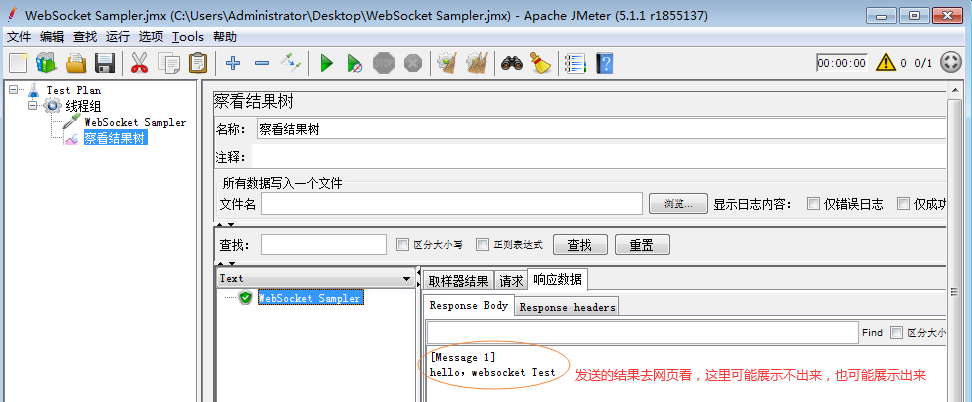The height and width of the screenshot is (402, 972).
Task: Open the Tools menu
Action: pos(188,37)
